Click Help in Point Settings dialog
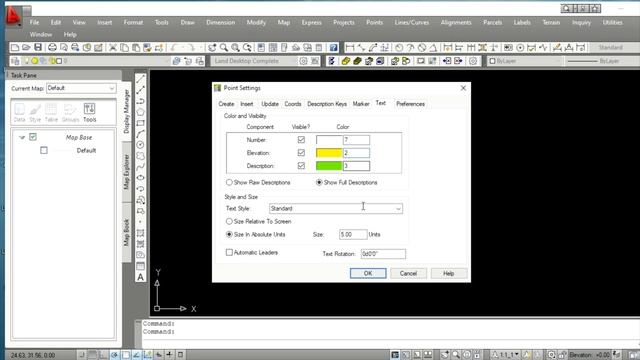Image resolution: width=640 pixels, height=360 pixels. point(449,273)
